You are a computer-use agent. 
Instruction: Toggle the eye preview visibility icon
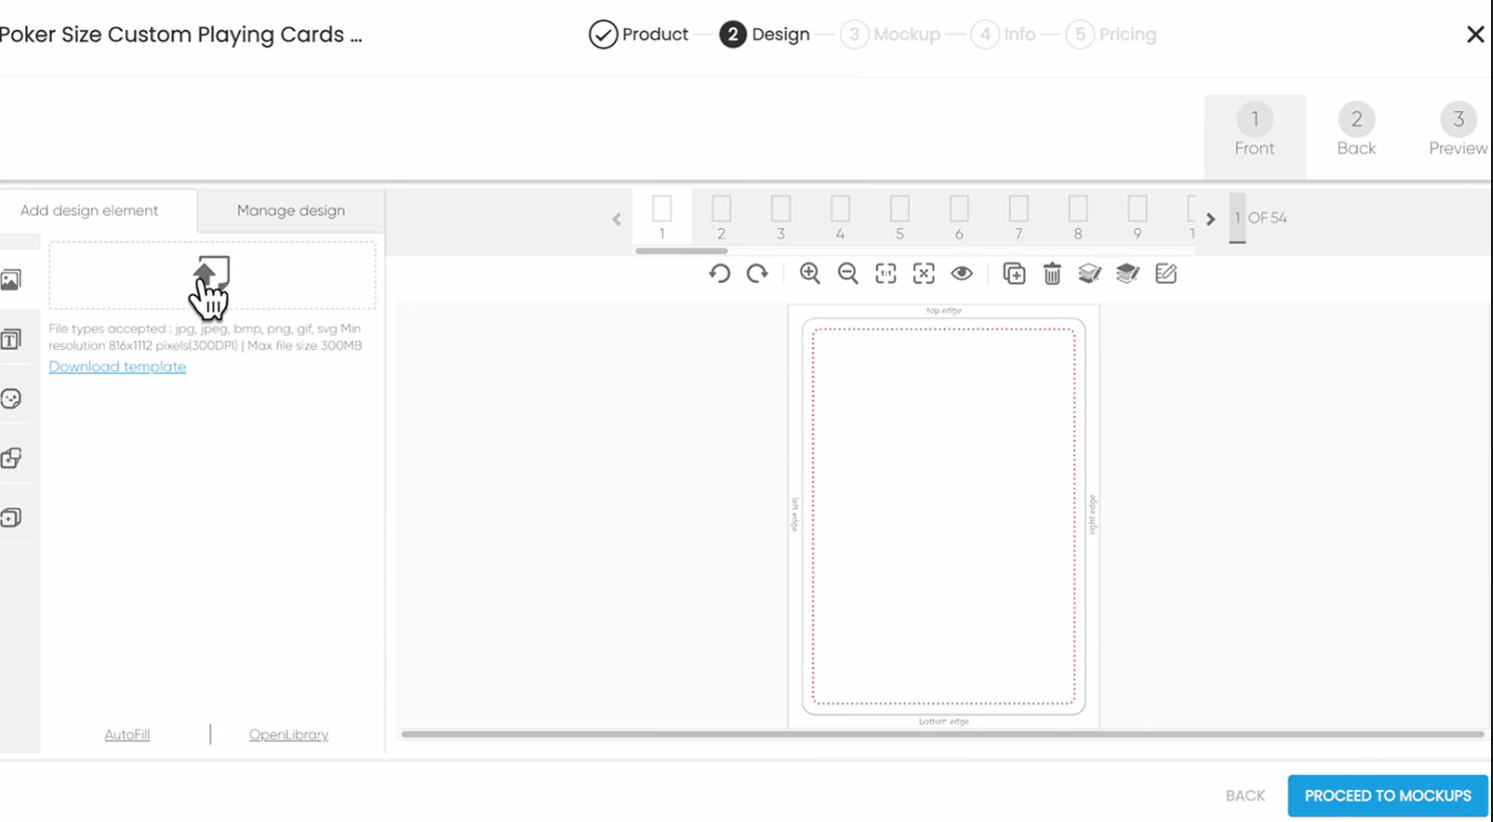[x=962, y=274]
